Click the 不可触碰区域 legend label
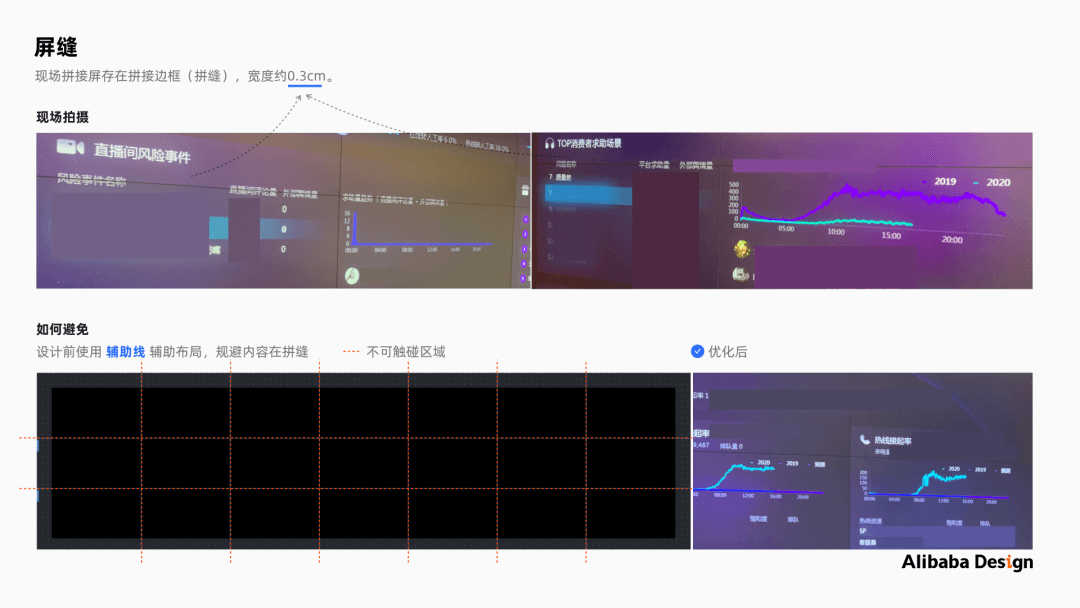Viewport: 1080px width, 608px height. click(406, 352)
